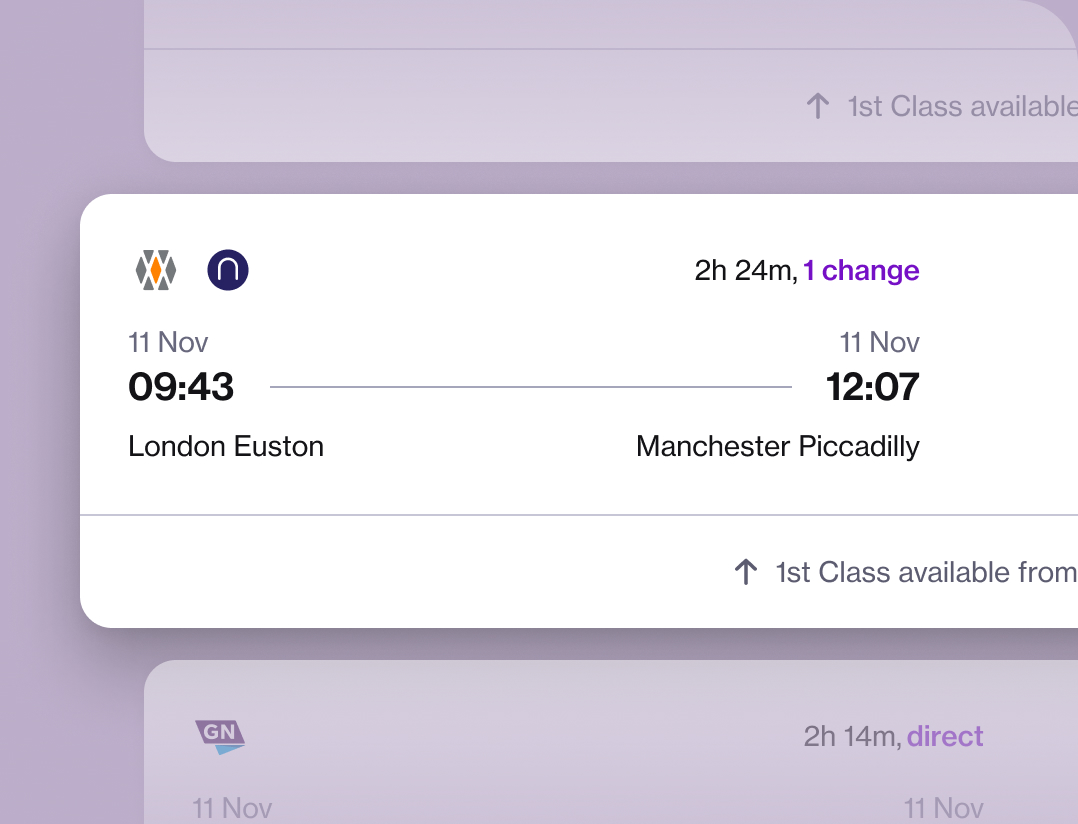Click "1st Class available" in the topmost card
Viewport: 1078px width, 824px height.
[961, 106]
